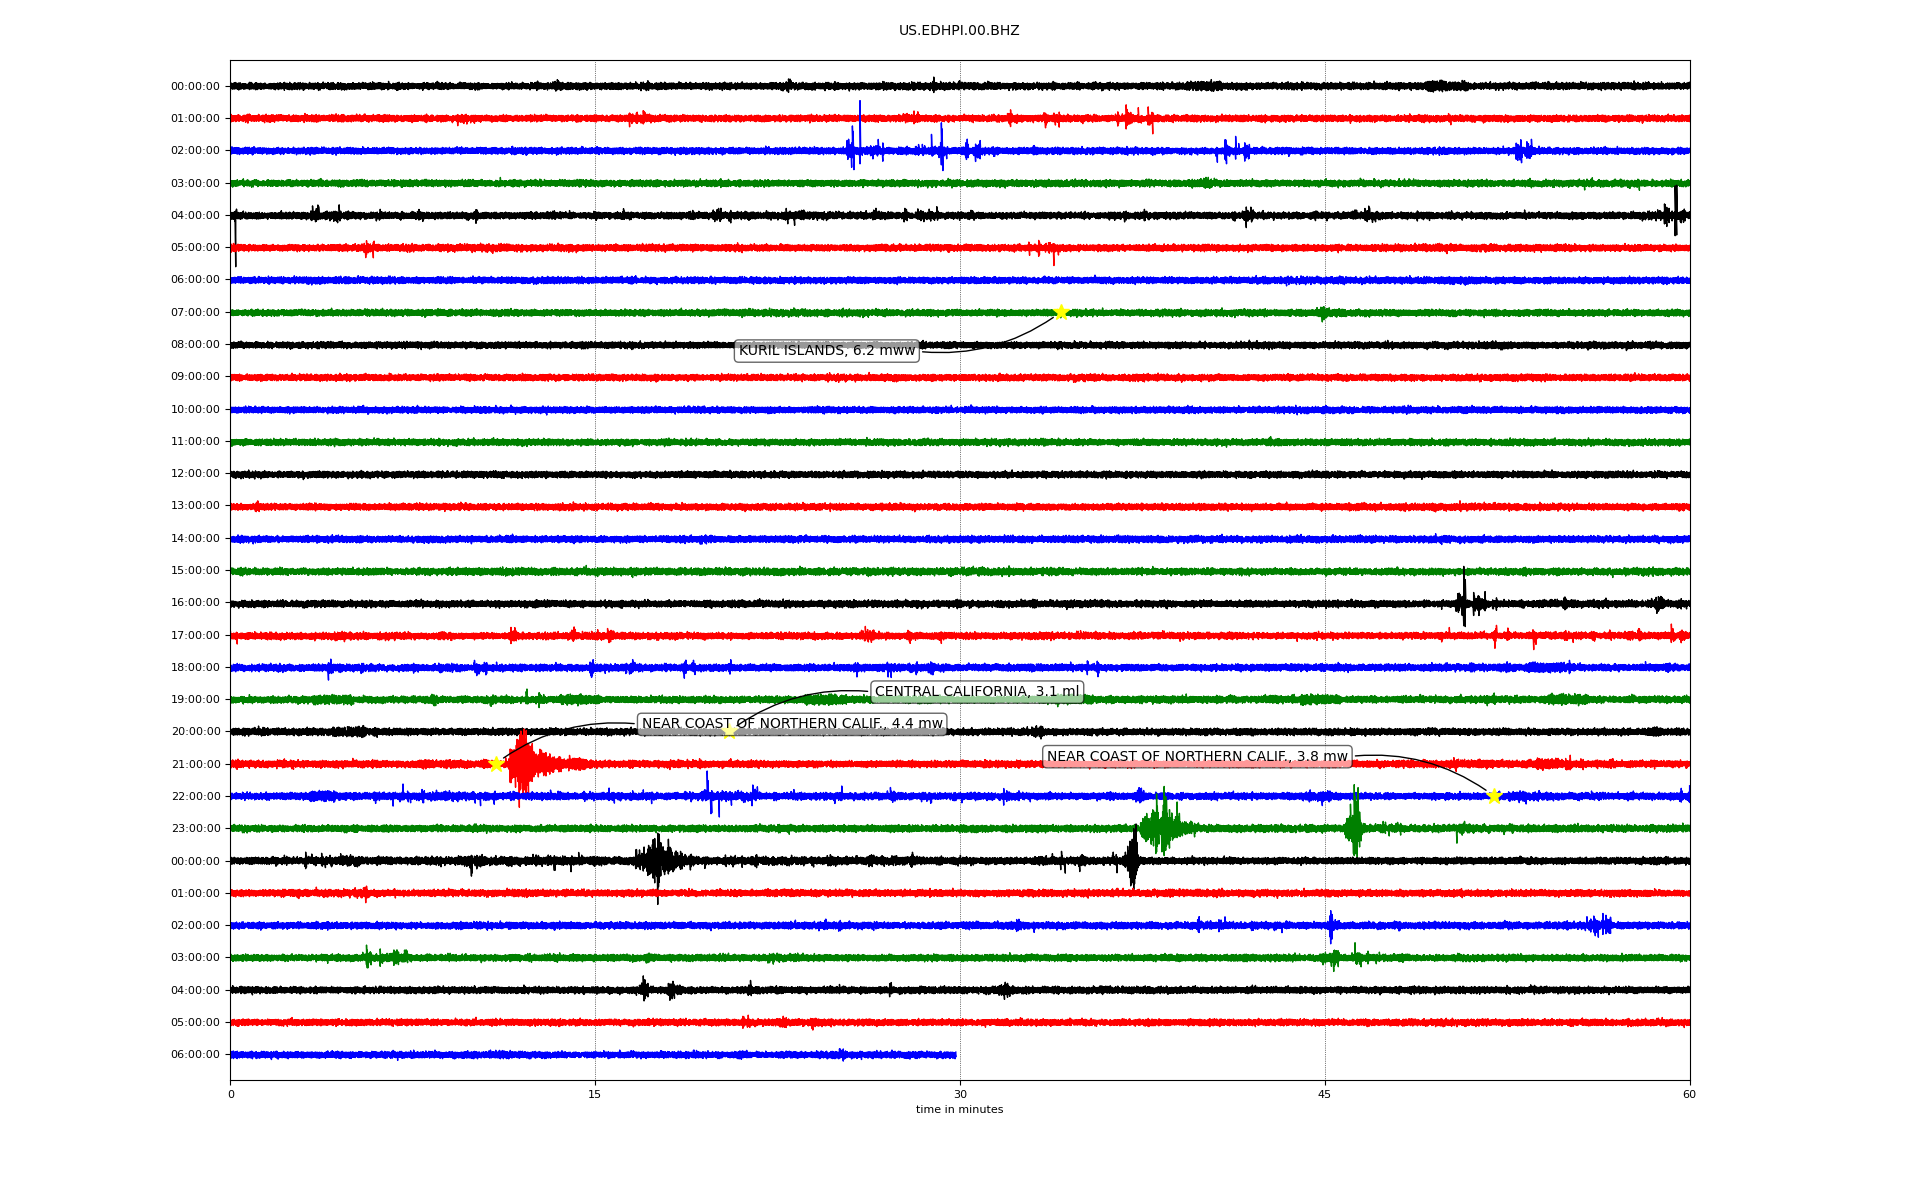This screenshot has width=1920, height=1200.
Task: Click the 06:00:00 label on the last row
Action: point(195,1054)
